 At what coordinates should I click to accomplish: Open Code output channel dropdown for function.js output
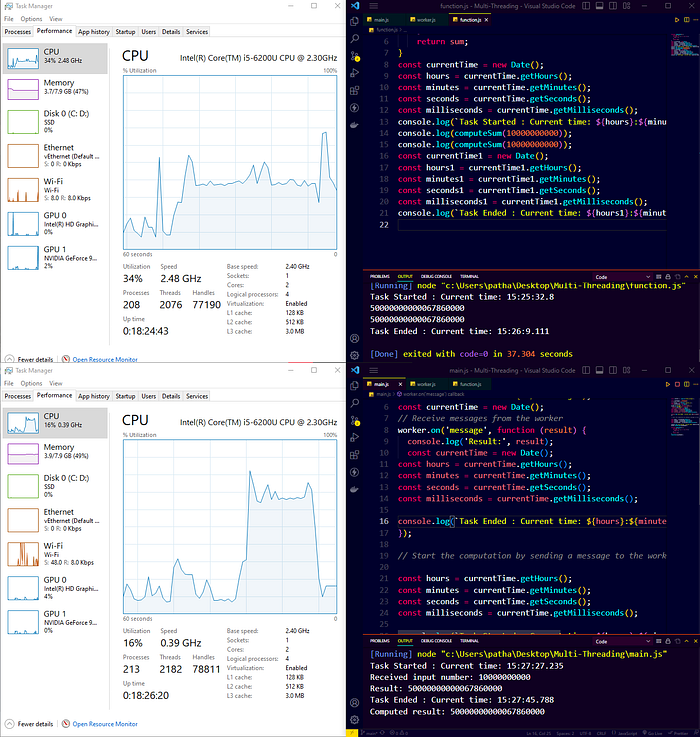pos(622,277)
